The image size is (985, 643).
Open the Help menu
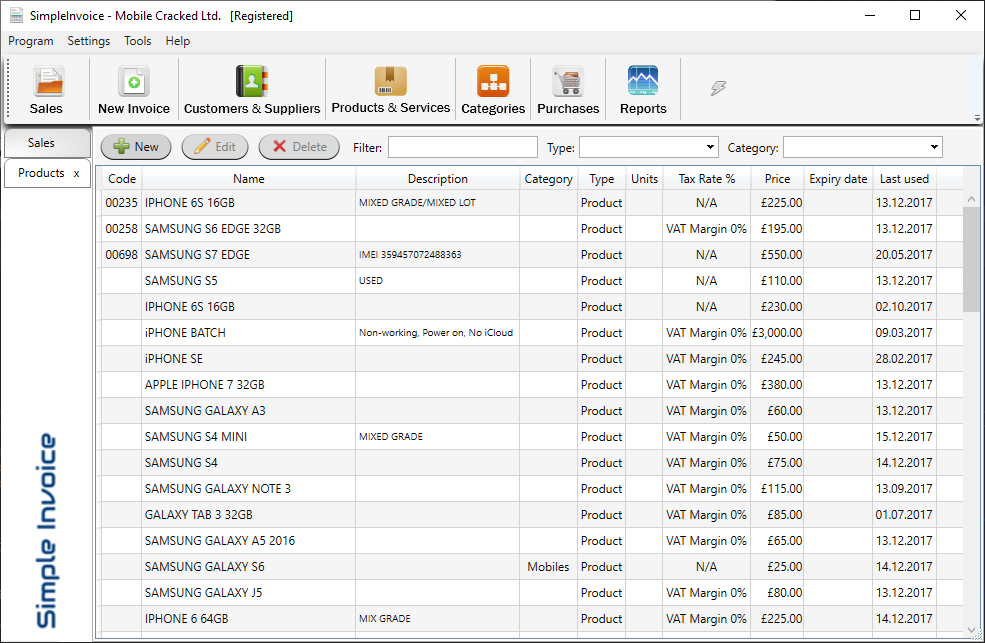click(x=178, y=41)
